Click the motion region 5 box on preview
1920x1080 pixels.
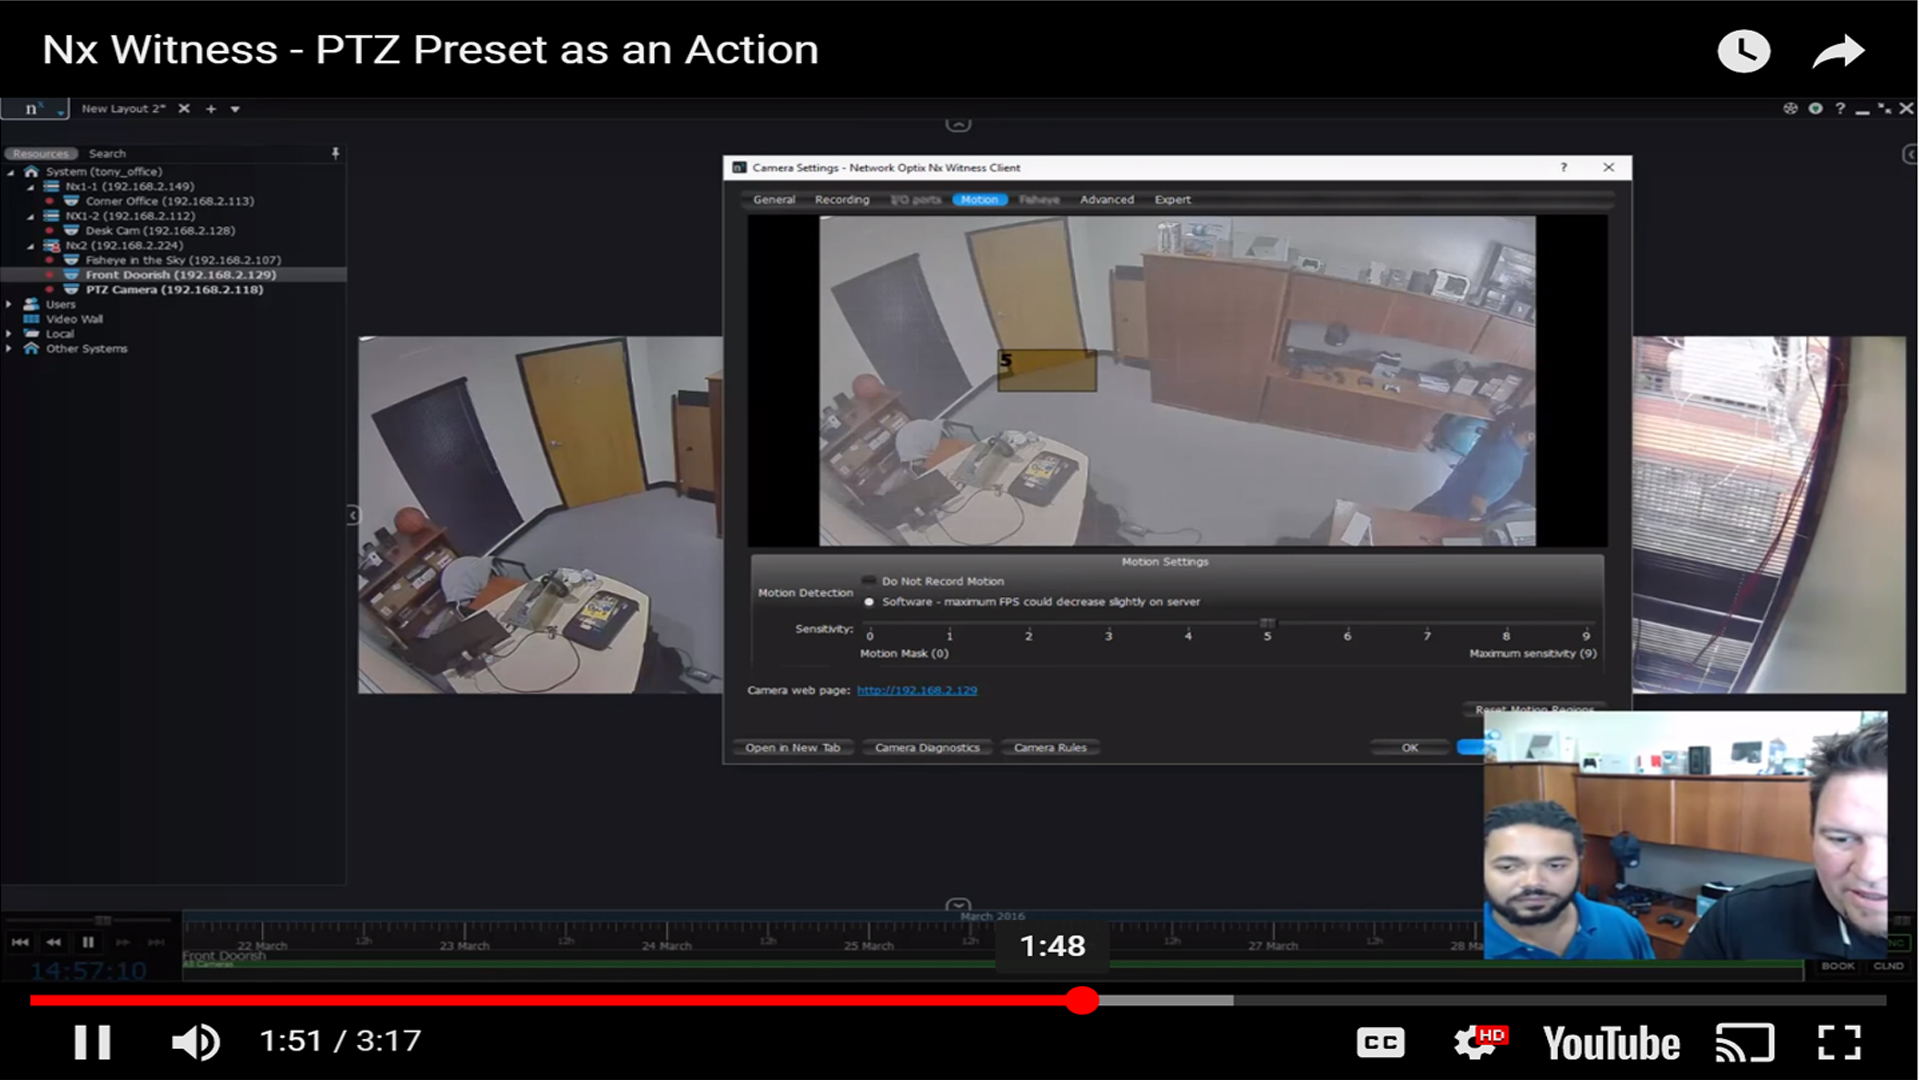1047,370
